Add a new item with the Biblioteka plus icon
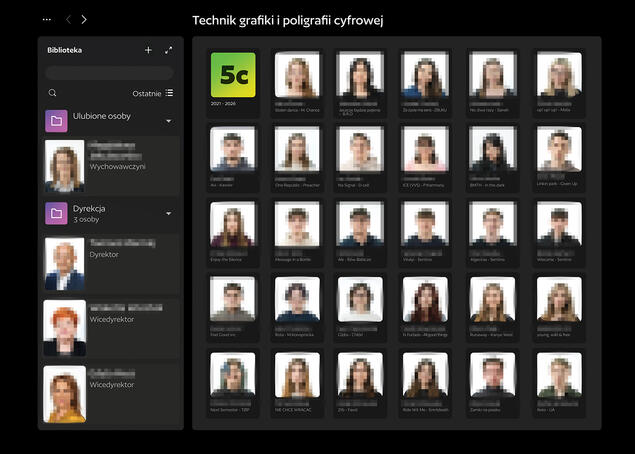Screen dimensions: 635x454 coord(148,50)
